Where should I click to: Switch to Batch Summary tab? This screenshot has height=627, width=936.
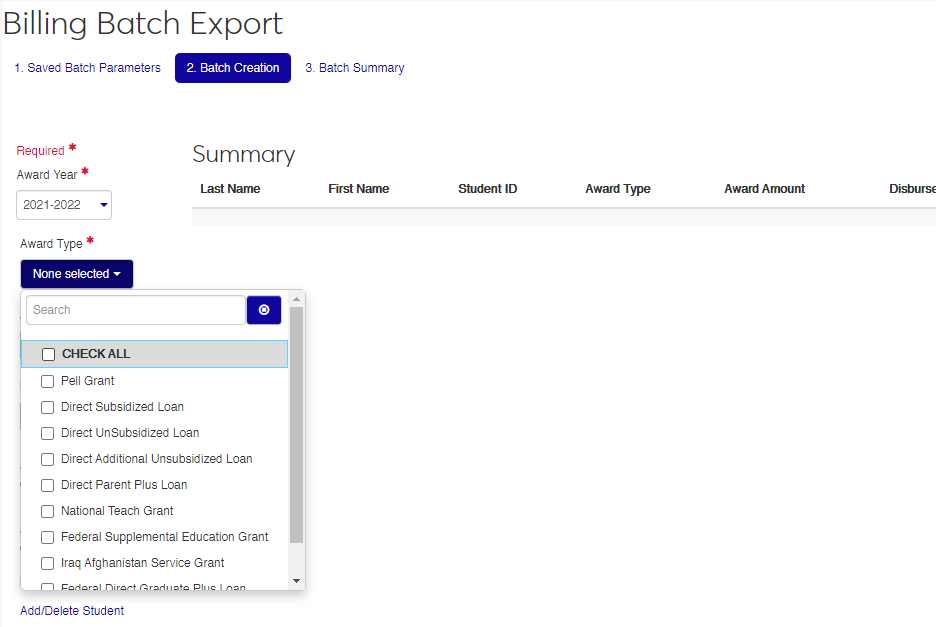pos(354,68)
